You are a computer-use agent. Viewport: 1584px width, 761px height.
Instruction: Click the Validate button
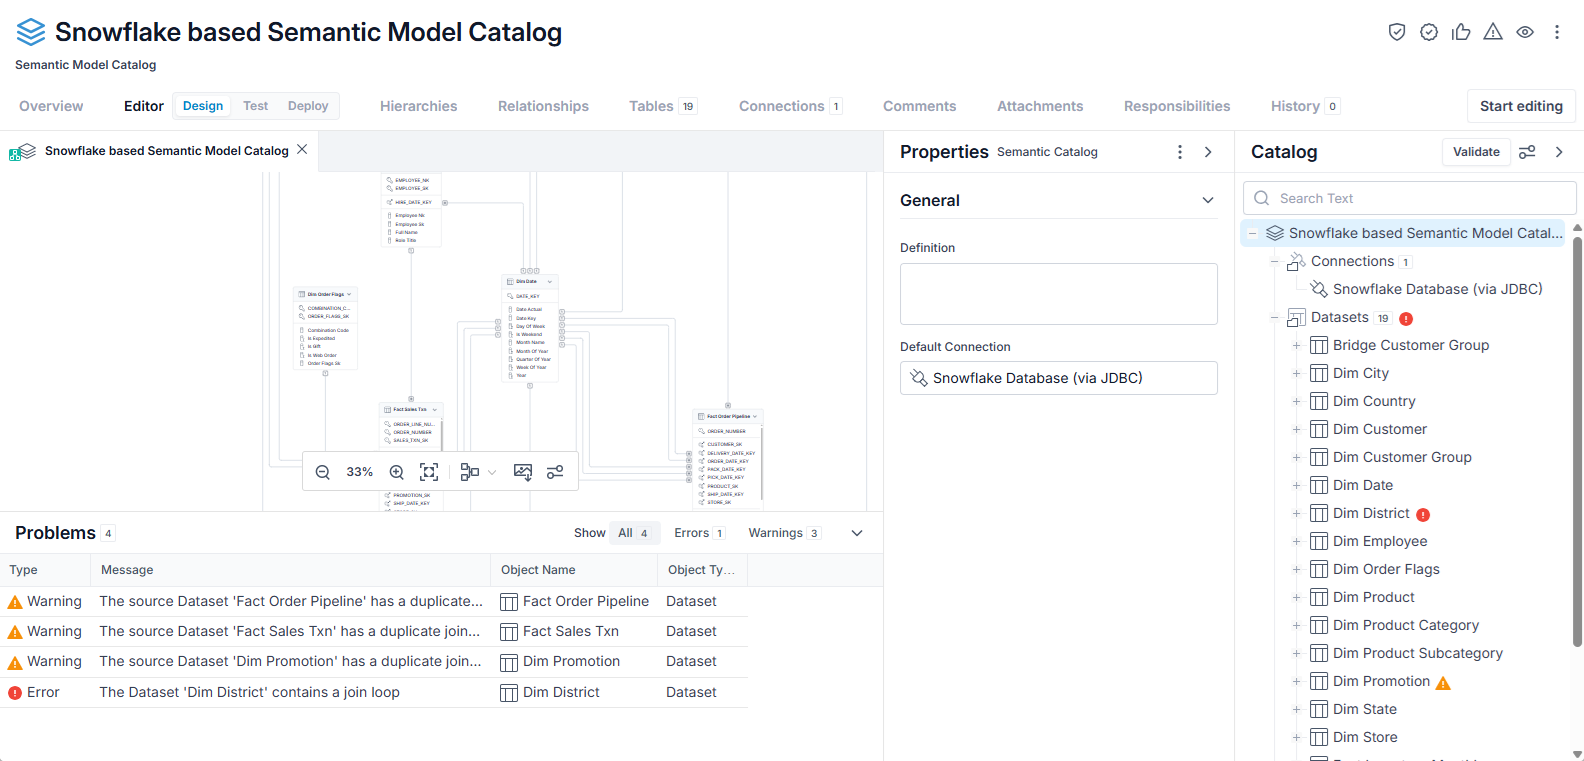(1476, 152)
